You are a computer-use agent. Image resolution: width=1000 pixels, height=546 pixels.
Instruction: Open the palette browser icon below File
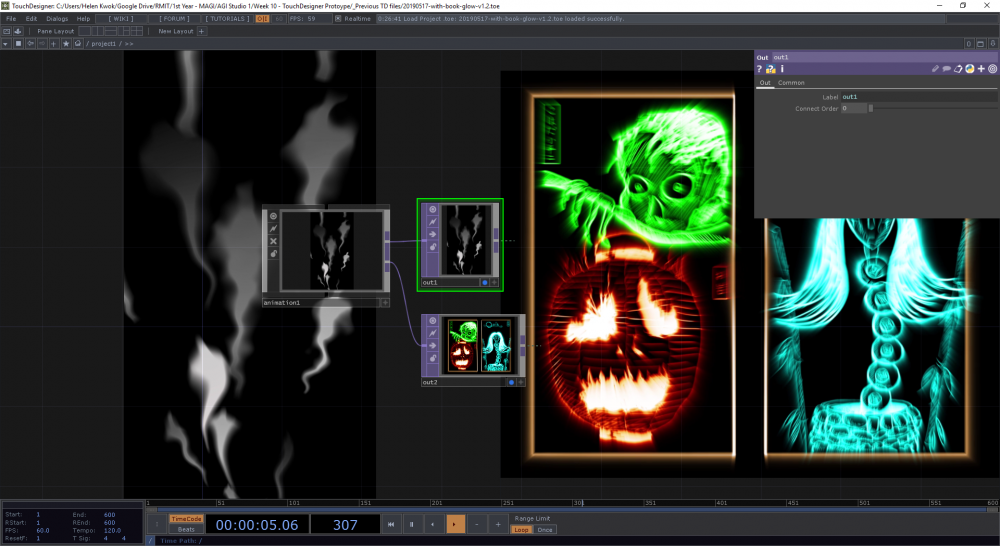(6, 31)
